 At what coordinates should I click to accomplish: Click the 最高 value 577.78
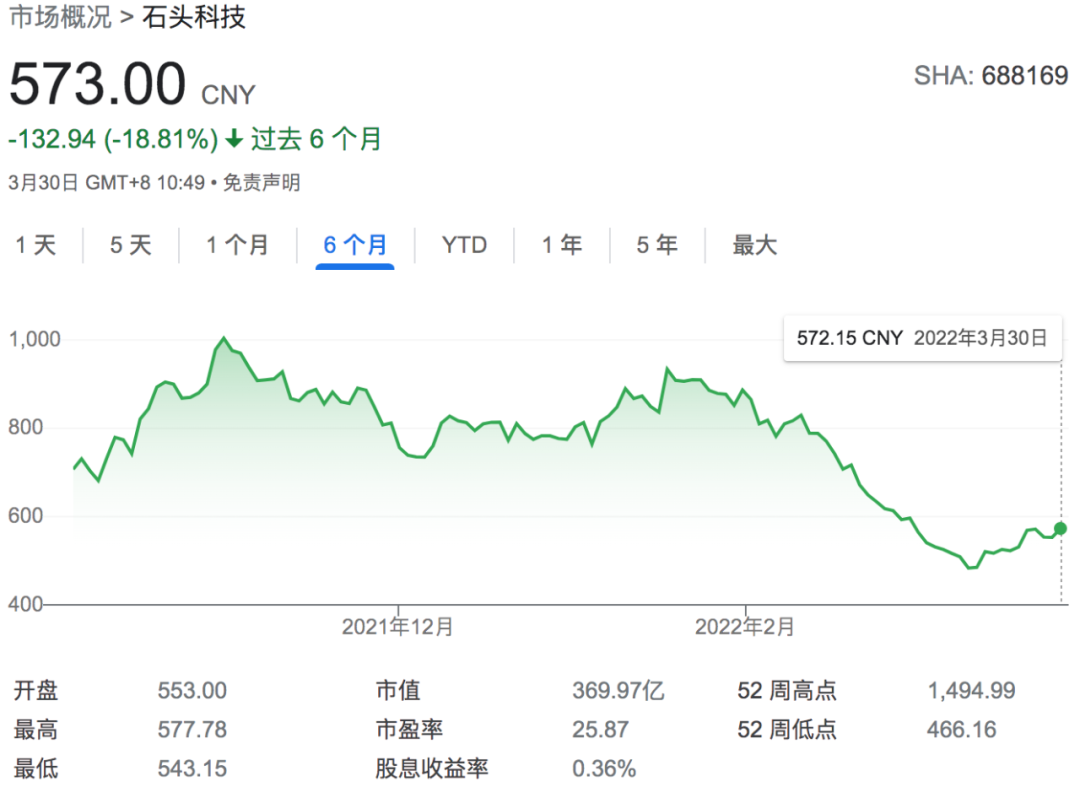click(x=192, y=730)
